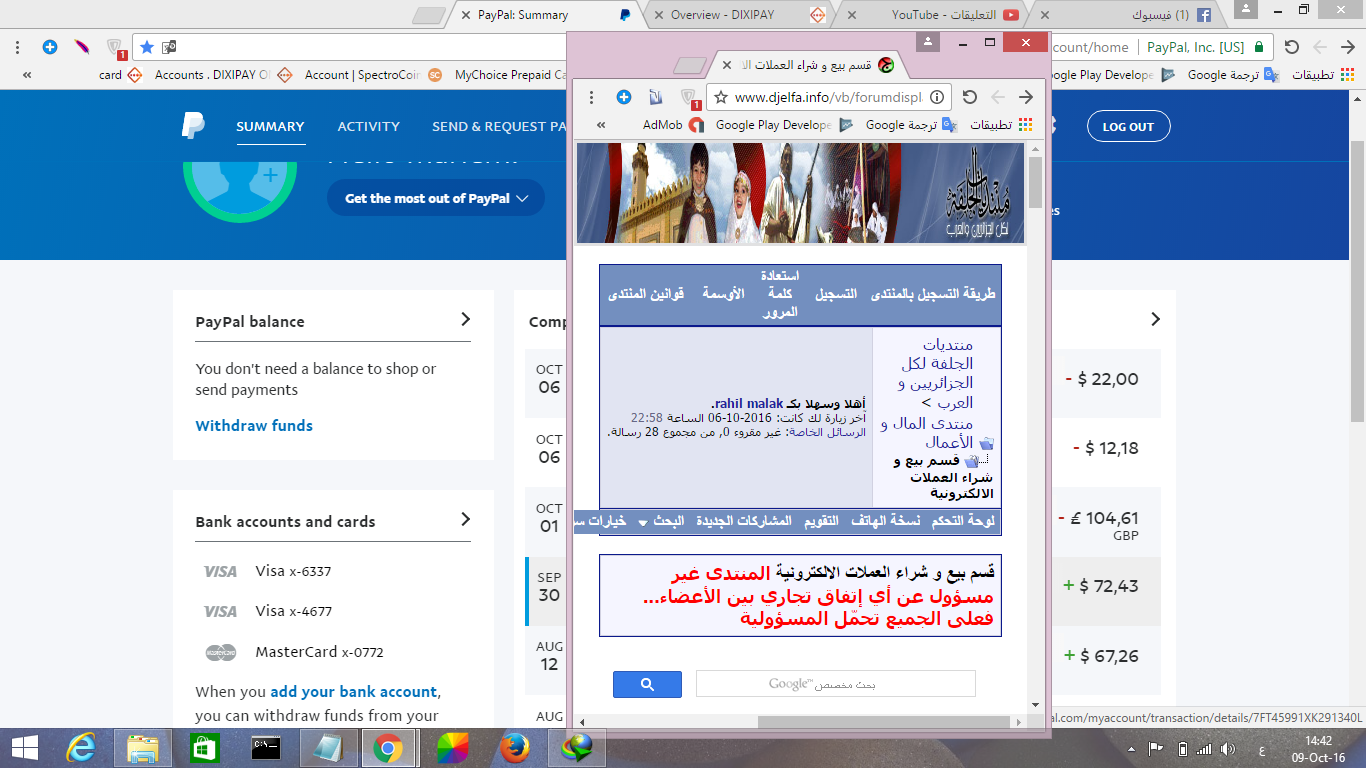This screenshot has height=768, width=1366.
Task: Click the colorful wheel app on taskbar
Action: (x=452, y=747)
